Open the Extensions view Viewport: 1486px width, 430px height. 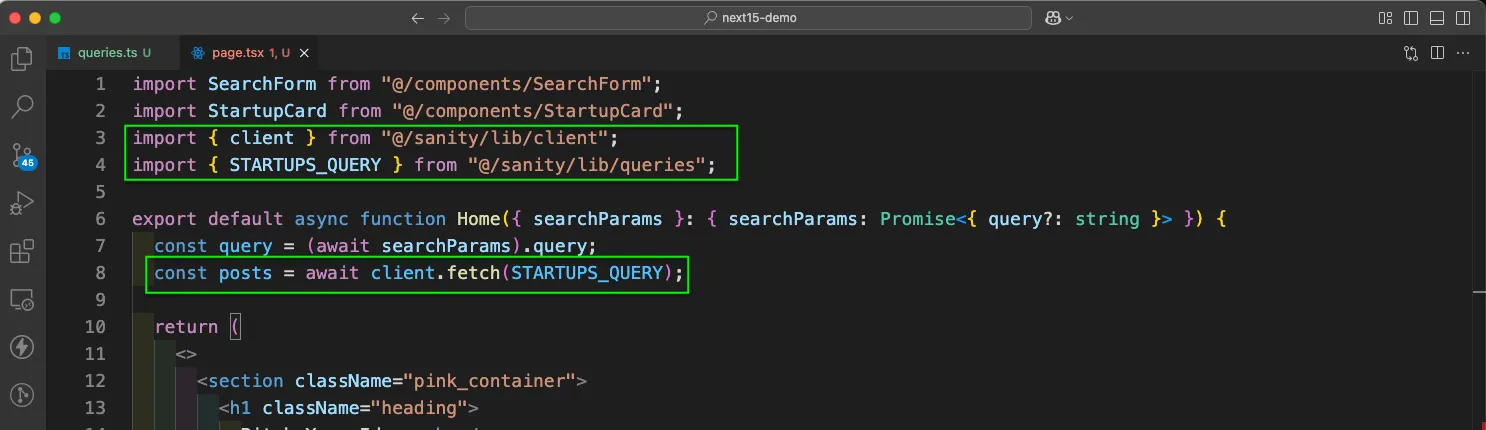(x=21, y=251)
